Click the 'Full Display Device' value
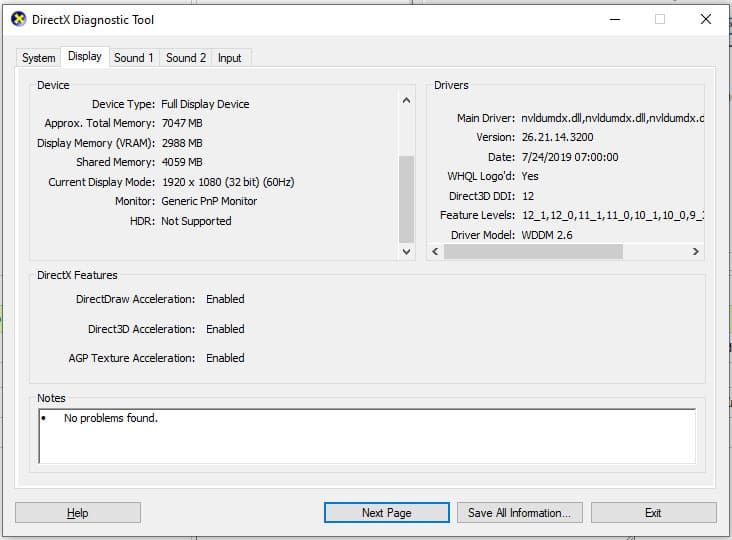Screen dimensions: 732x540 205,104
